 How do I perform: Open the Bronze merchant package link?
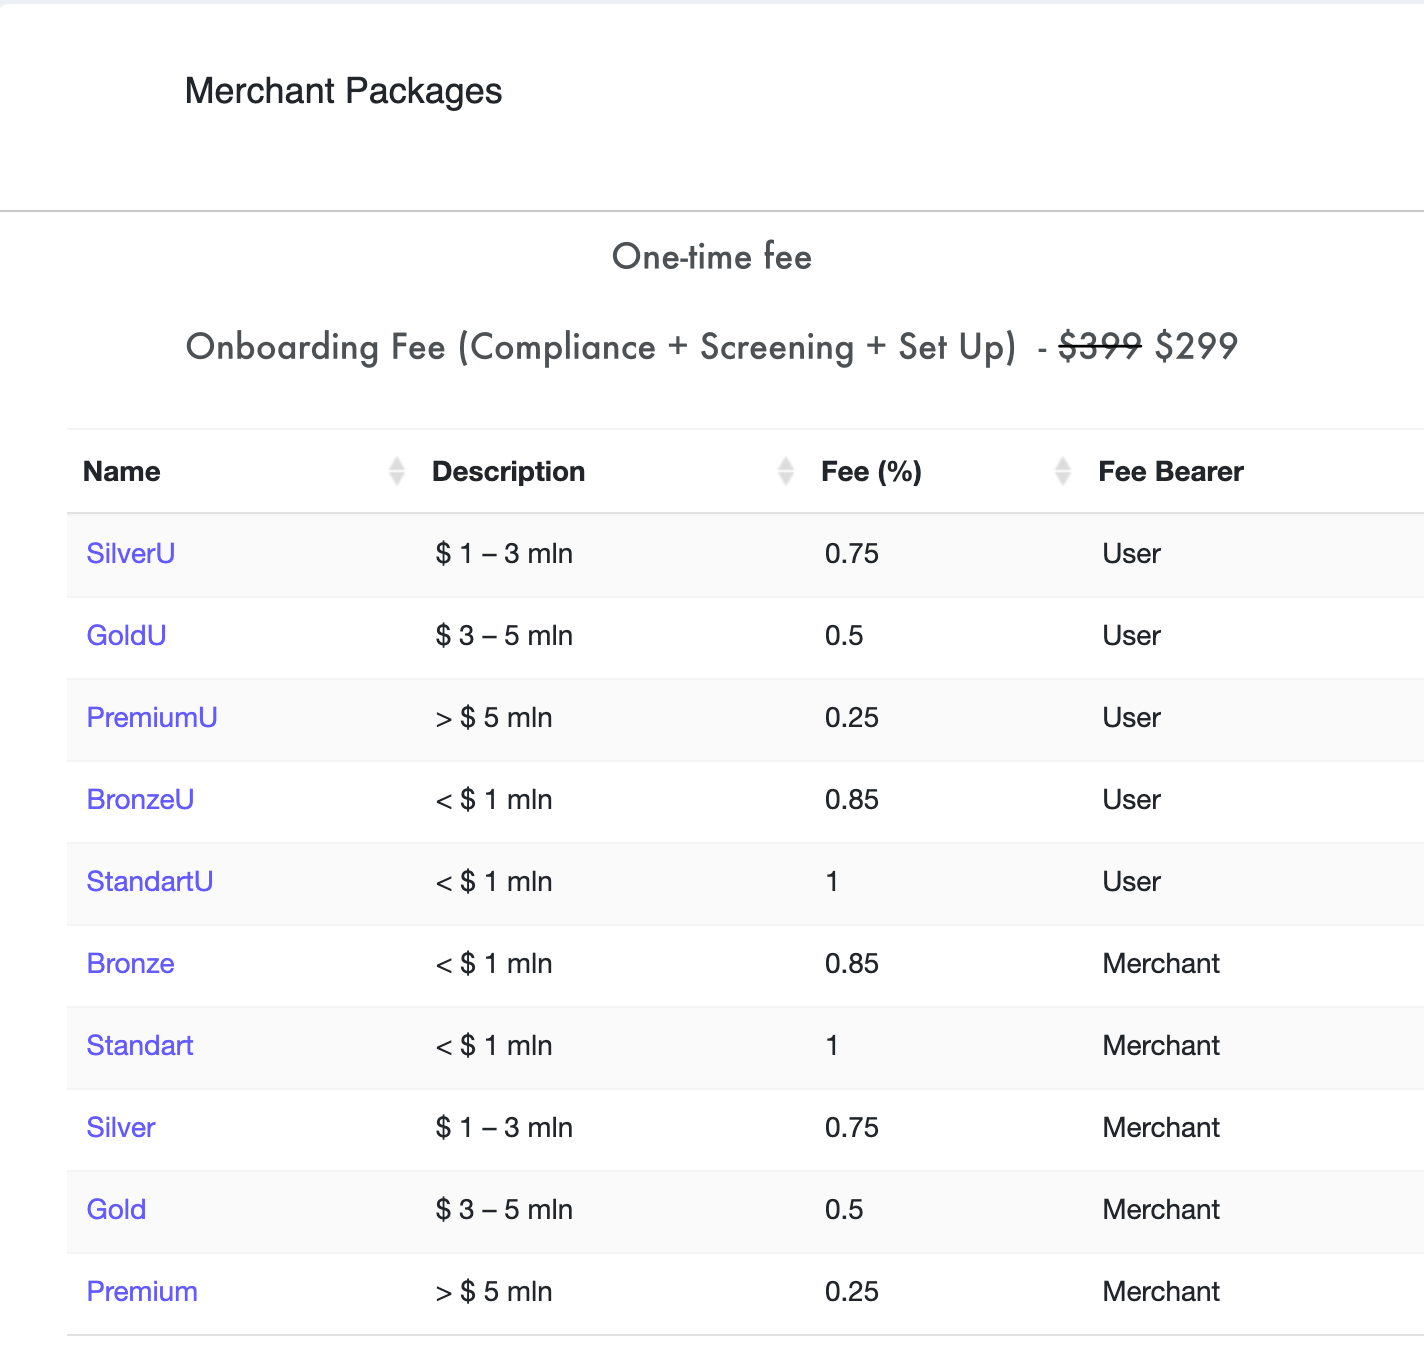131,964
